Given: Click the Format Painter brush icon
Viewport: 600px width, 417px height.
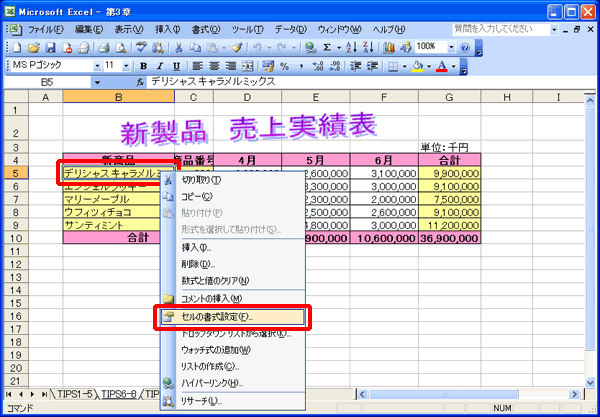Looking at the screenshot, I should point(237,47).
